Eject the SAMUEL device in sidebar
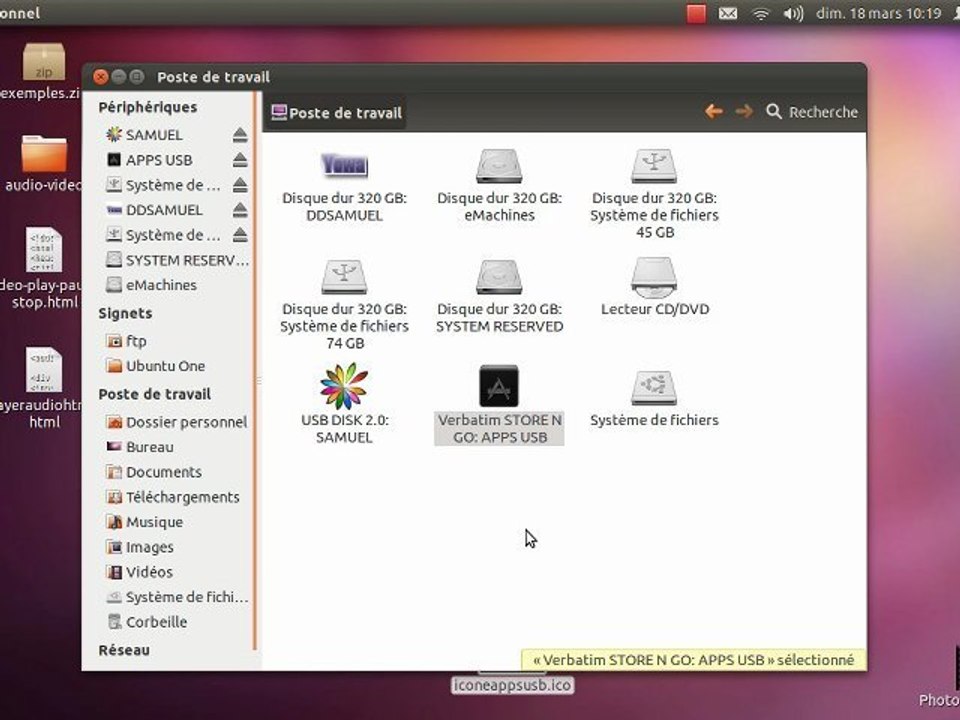 pyautogui.click(x=240, y=135)
